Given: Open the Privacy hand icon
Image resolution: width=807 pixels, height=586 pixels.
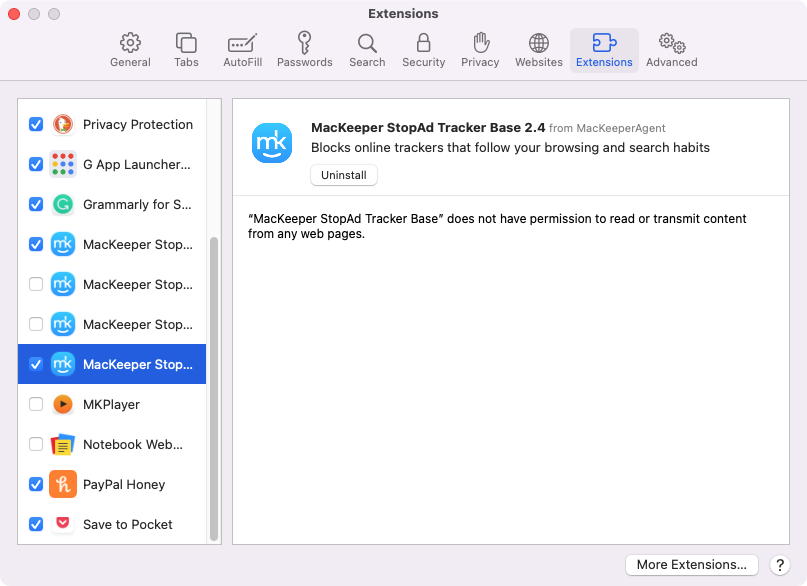Looking at the screenshot, I should tap(481, 42).
